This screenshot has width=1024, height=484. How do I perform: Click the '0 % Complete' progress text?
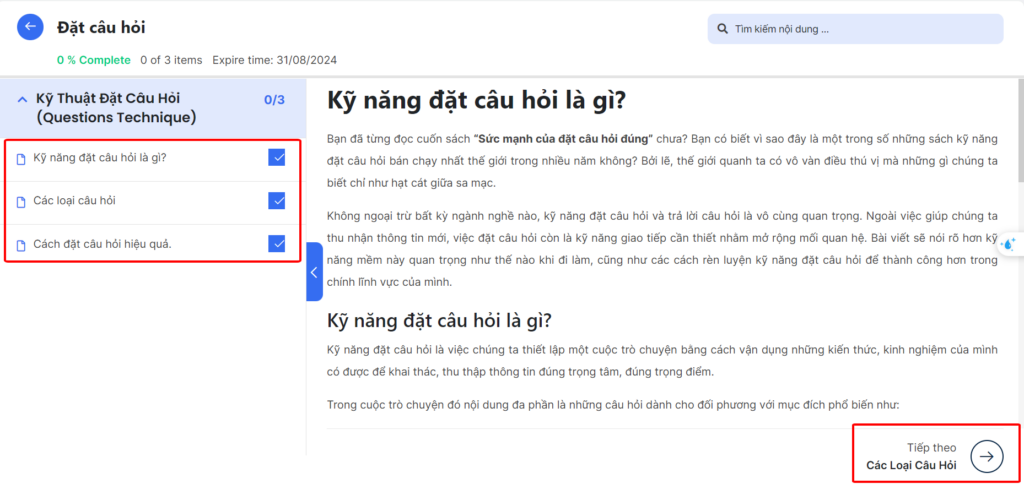click(93, 60)
